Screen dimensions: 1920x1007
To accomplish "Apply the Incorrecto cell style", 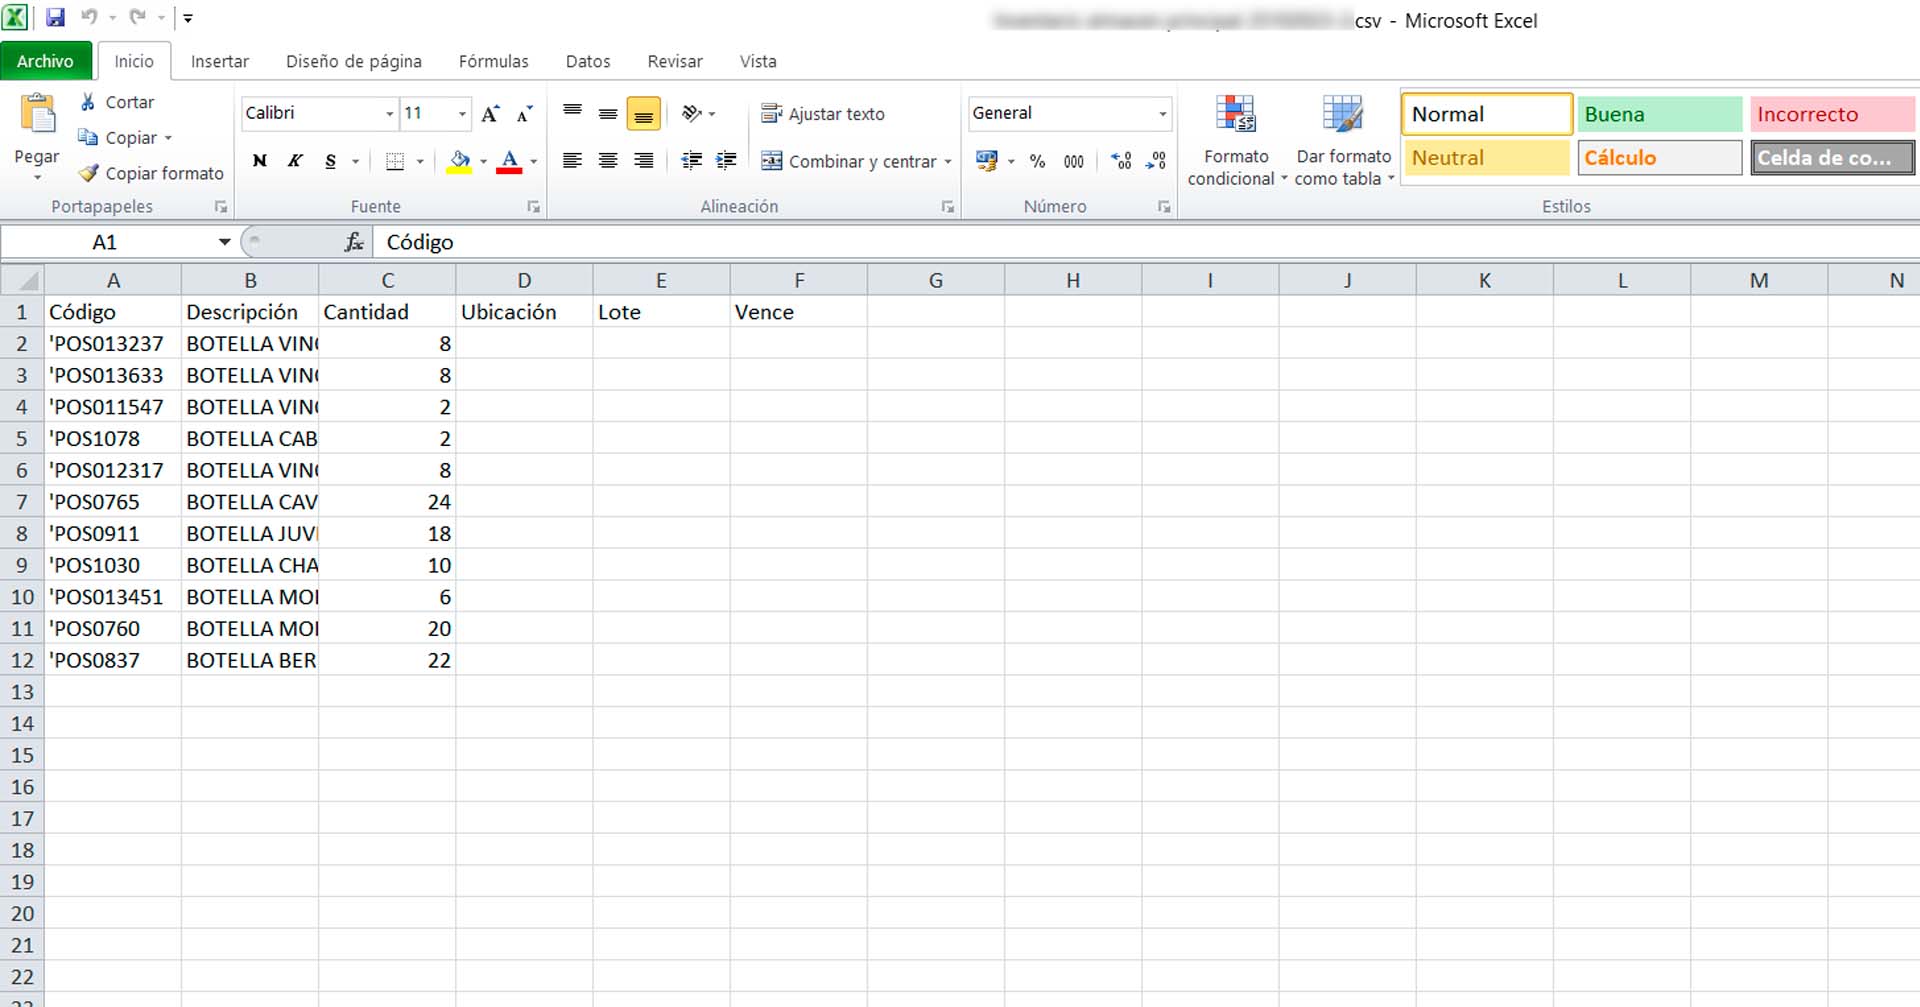I will tap(1832, 114).
